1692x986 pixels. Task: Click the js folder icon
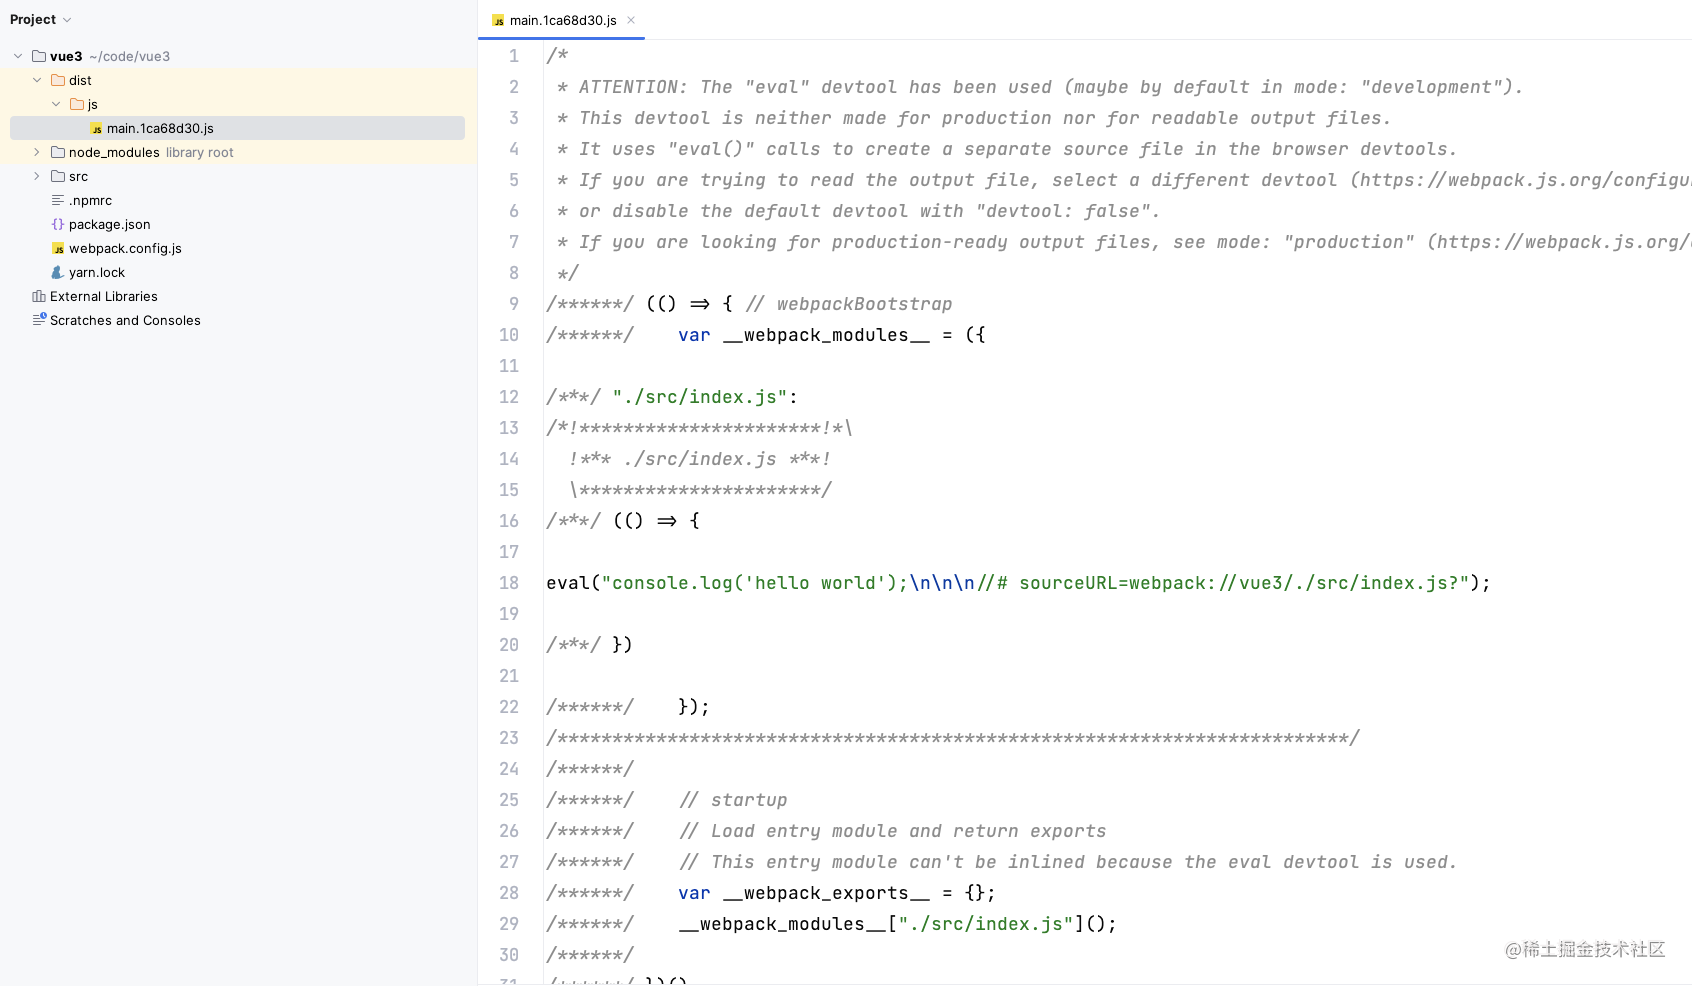77,104
